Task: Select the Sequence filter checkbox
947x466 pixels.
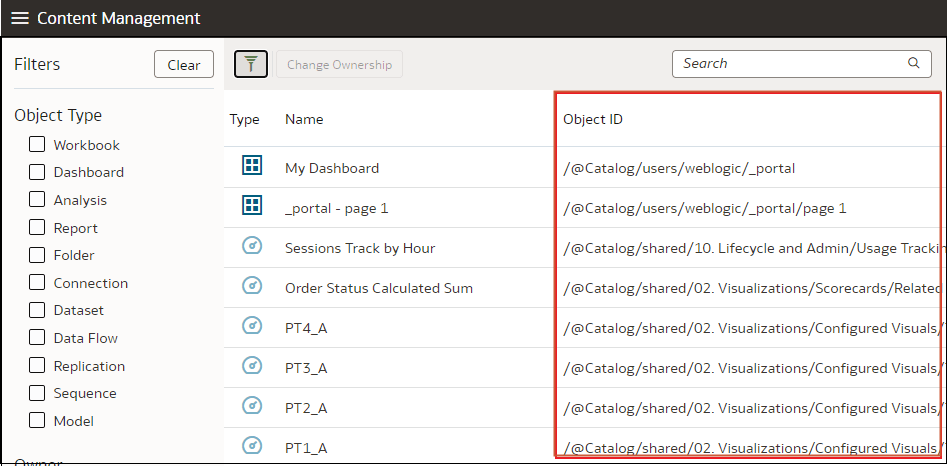Action: [x=37, y=393]
